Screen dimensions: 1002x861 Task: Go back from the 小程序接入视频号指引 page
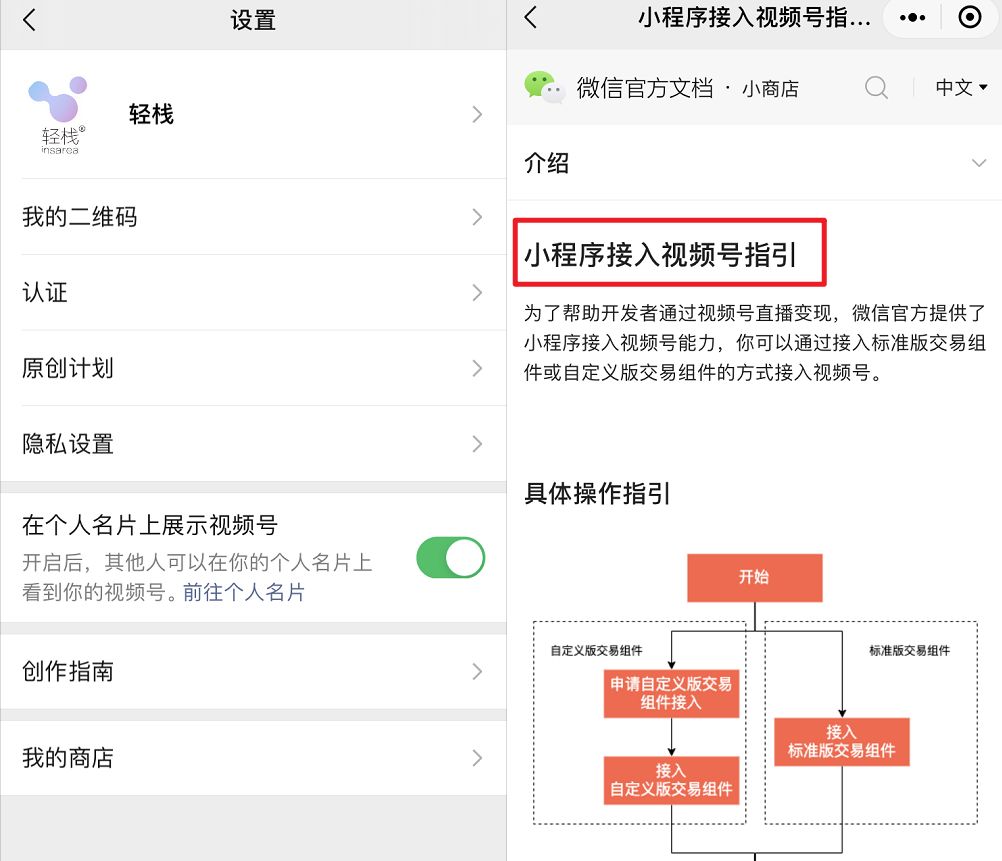[530, 17]
